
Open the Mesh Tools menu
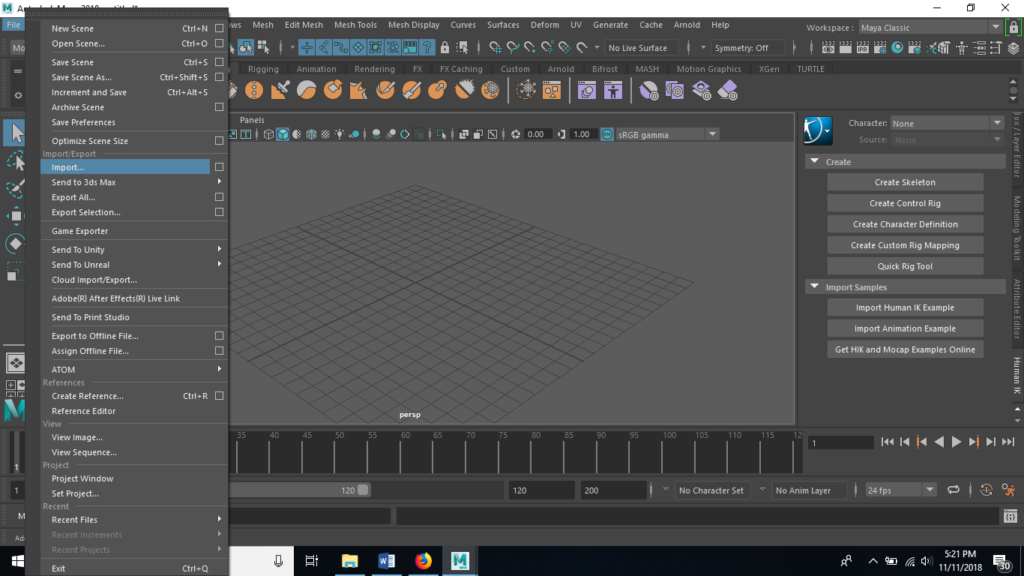(x=355, y=25)
